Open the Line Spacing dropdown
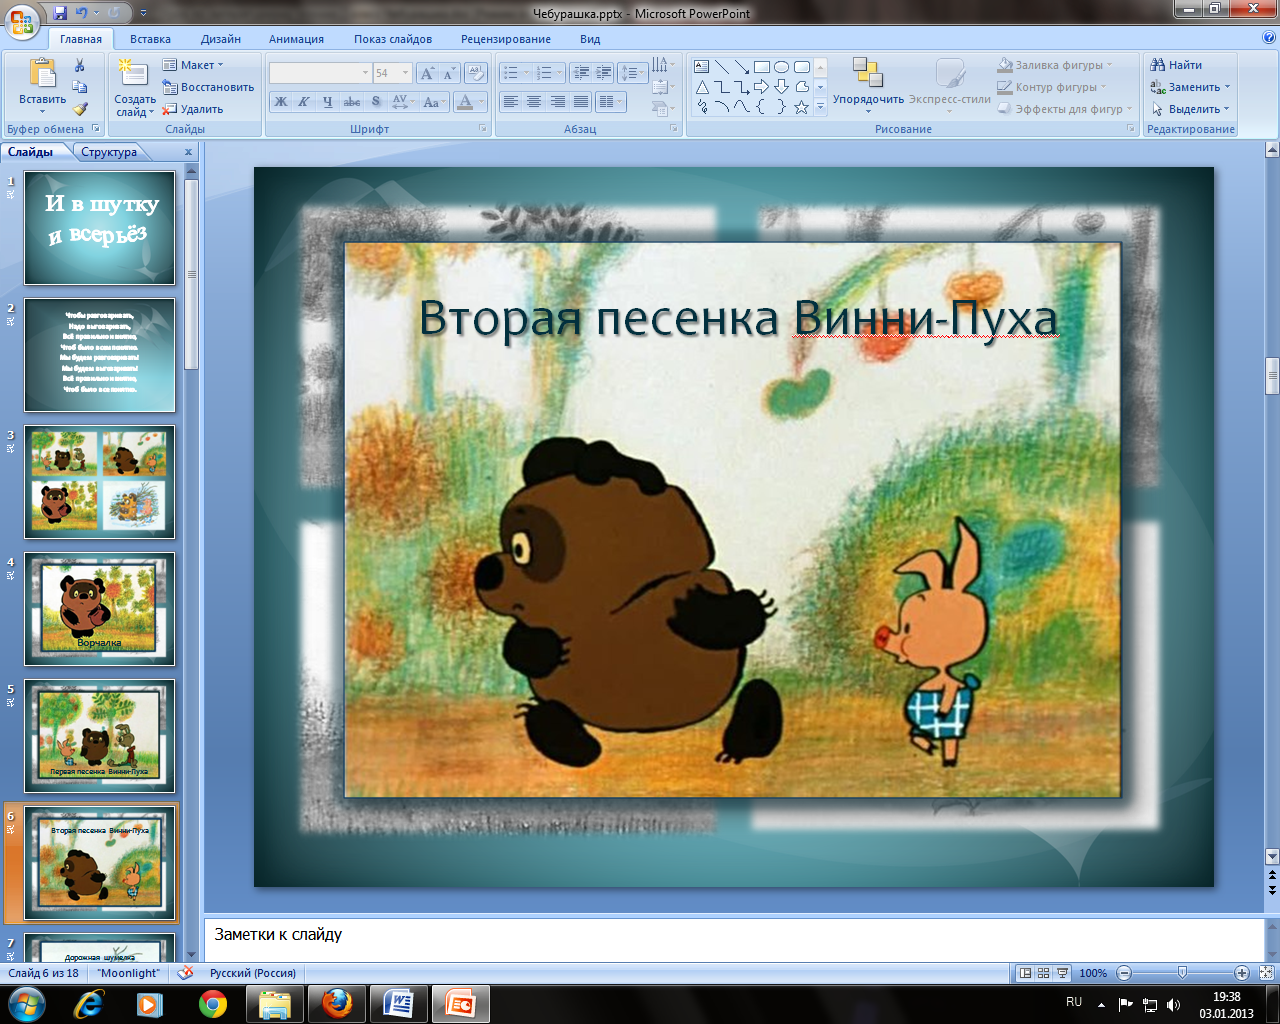 [x=633, y=73]
